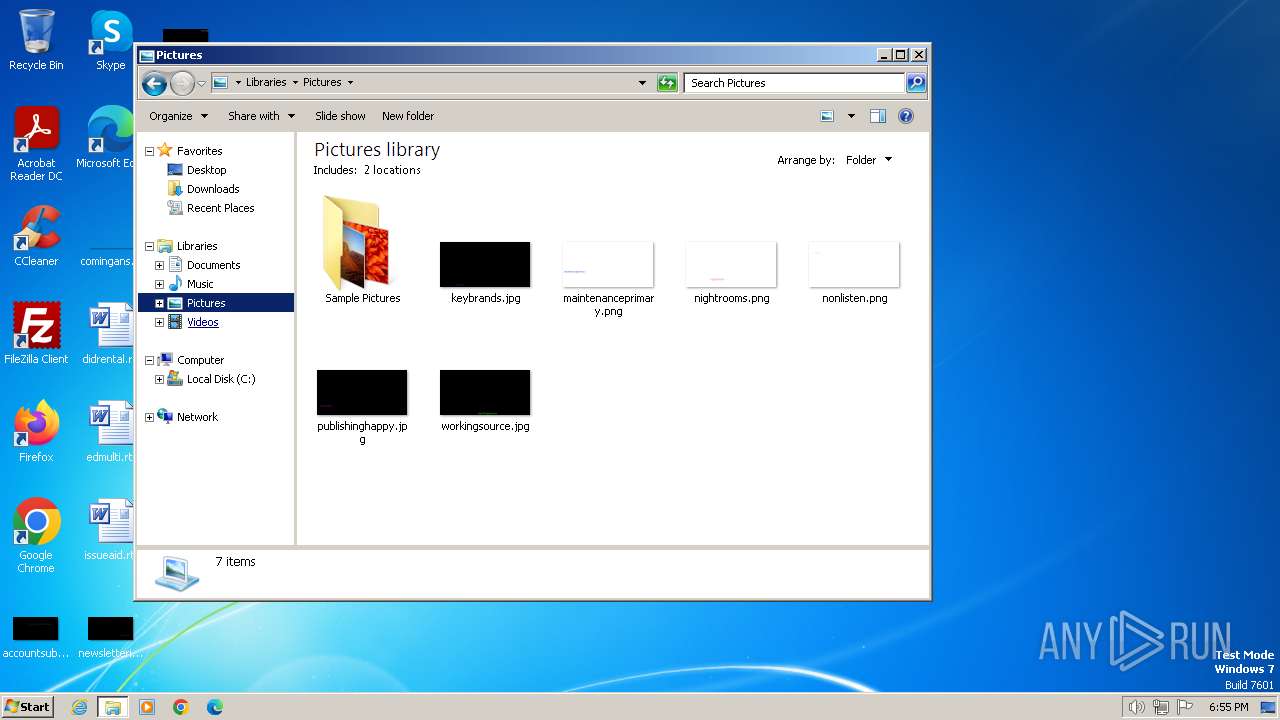The width and height of the screenshot is (1280, 720).
Task: Click the refresh button beside the address bar
Action: 667,83
